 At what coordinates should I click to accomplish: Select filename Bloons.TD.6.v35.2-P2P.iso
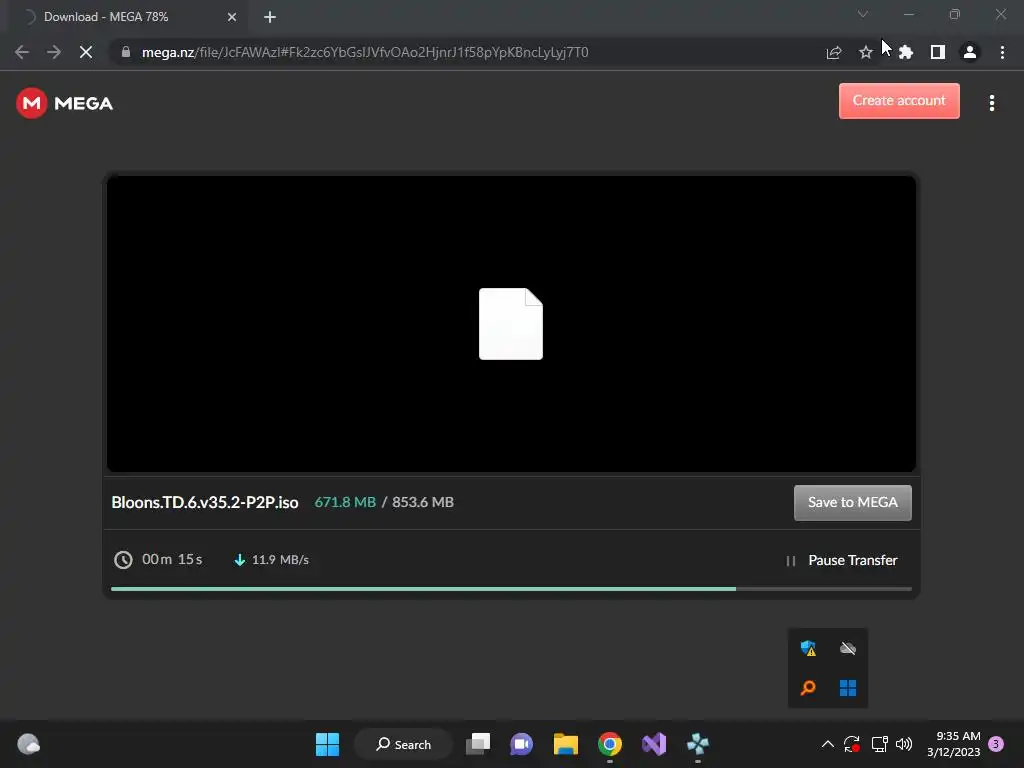click(204, 502)
